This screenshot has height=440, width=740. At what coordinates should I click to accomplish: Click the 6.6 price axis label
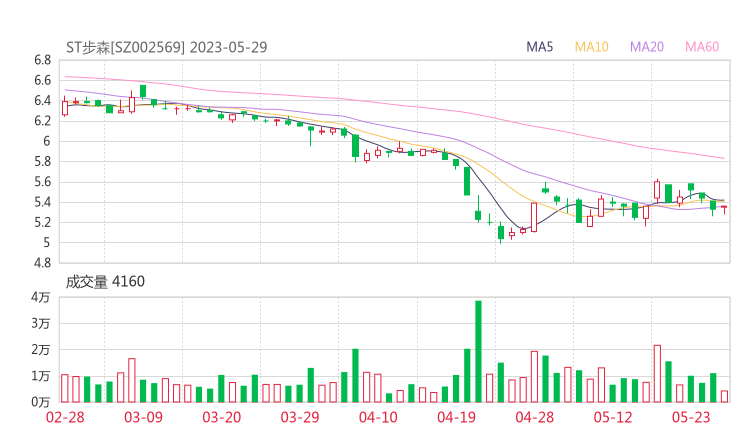(x=42, y=80)
